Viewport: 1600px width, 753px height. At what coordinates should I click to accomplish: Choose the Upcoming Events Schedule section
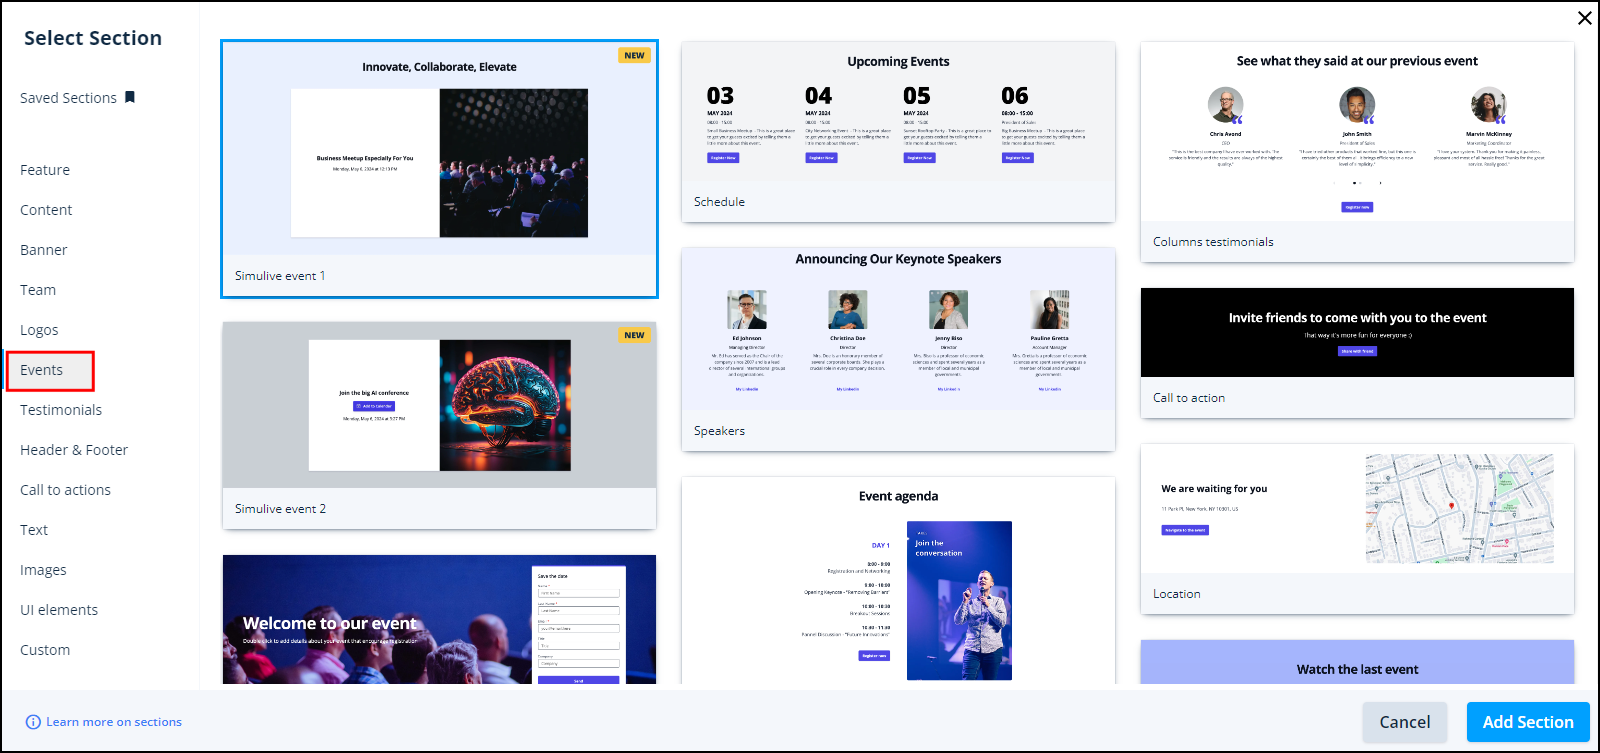click(x=898, y=130)
